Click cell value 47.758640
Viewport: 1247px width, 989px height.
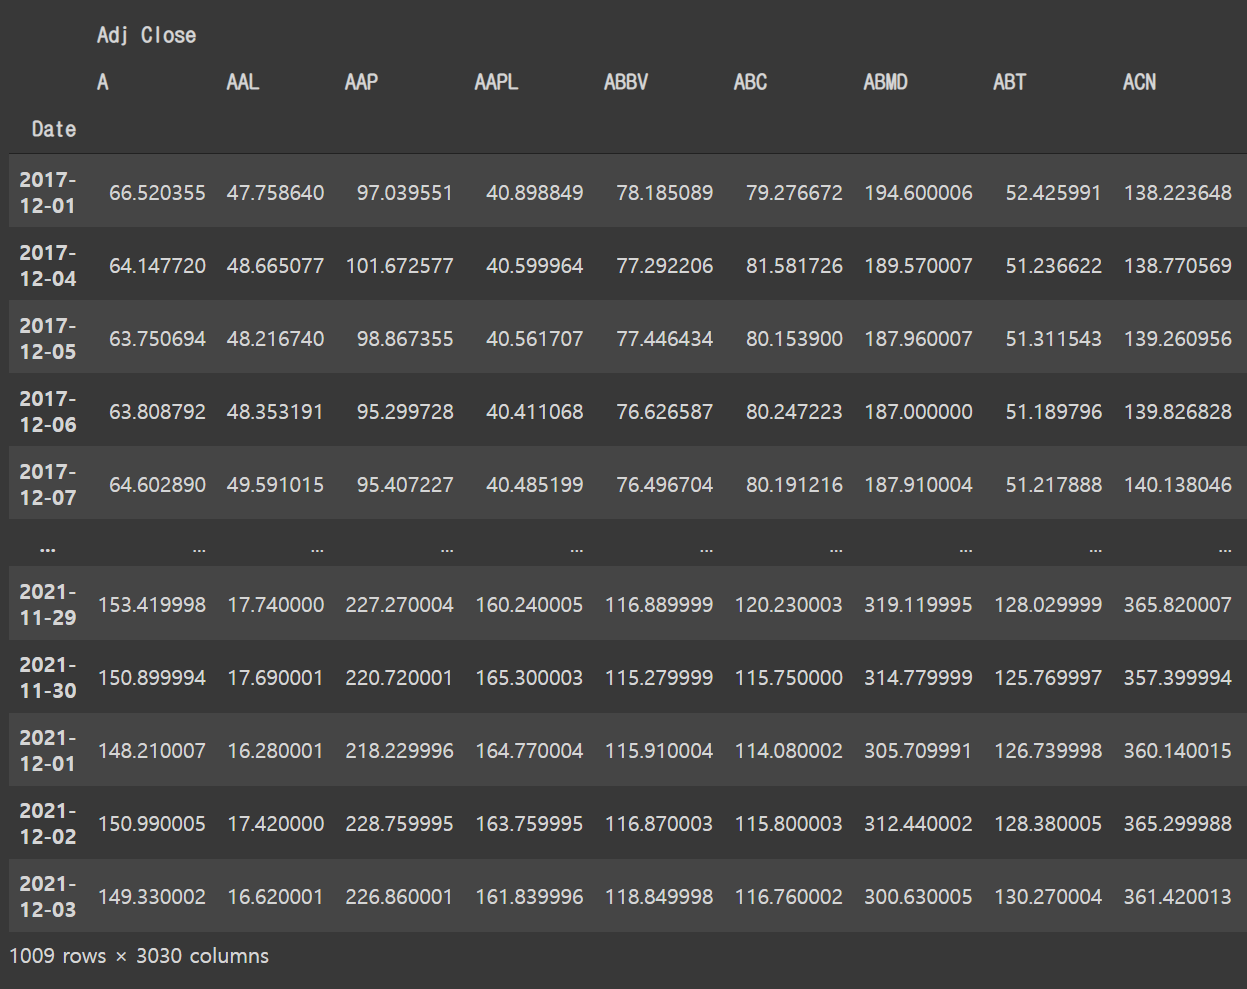coord(275,193)
